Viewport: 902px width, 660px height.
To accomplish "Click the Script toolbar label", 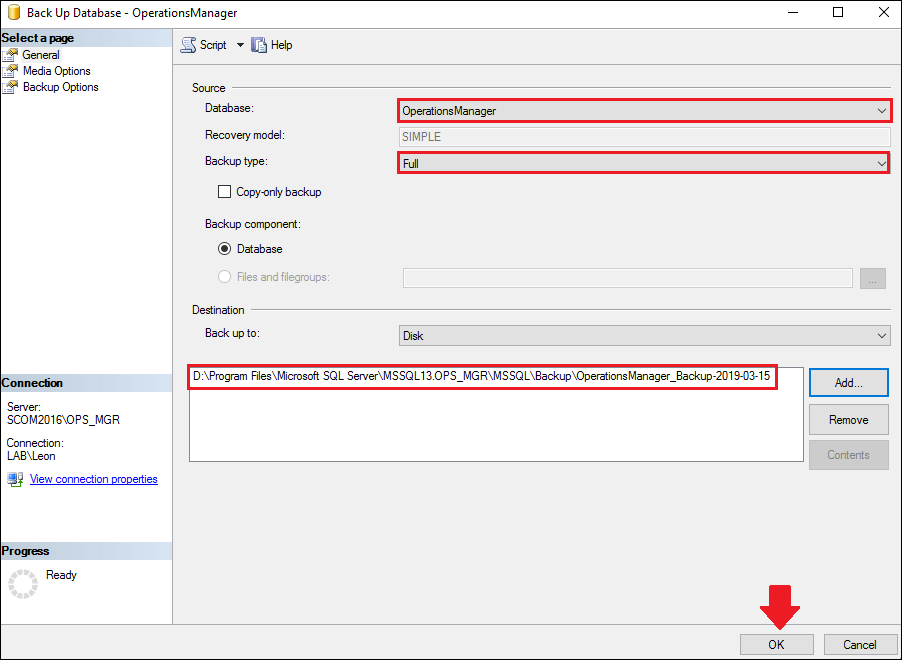I will click(213, 45).
